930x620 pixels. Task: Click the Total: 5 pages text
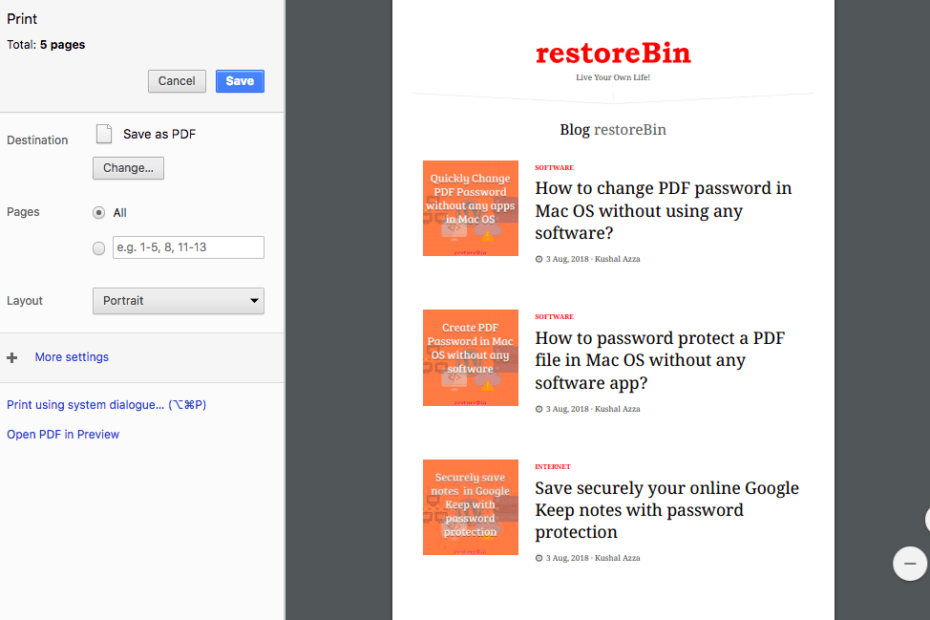point(46,45)
